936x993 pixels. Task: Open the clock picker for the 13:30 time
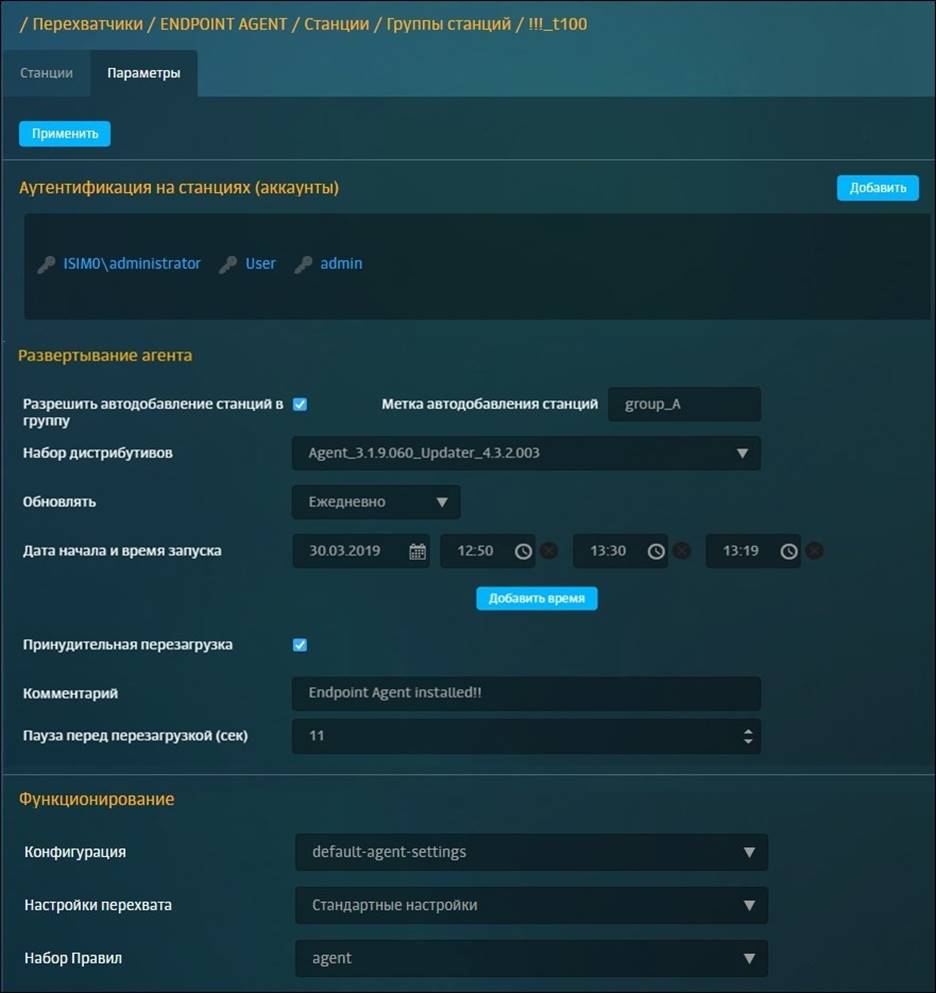[656, 551]
